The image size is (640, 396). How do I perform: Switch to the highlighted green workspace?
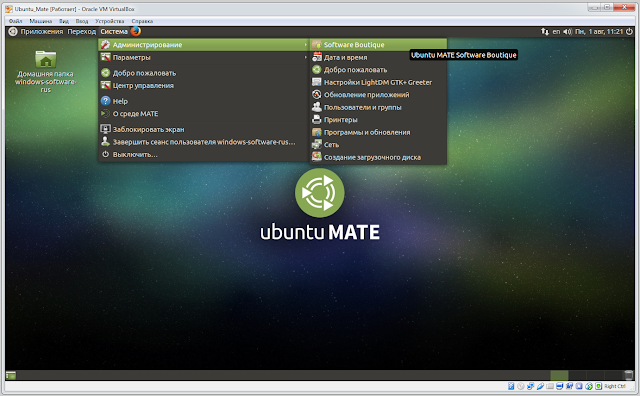[x=559, y=375]
